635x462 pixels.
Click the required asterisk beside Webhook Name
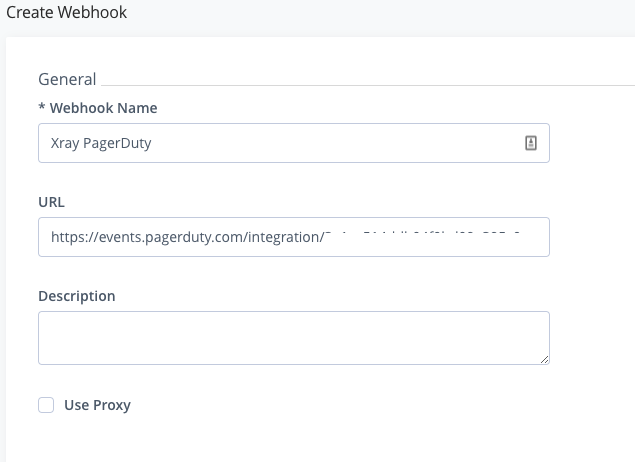[x=42, y=108]
